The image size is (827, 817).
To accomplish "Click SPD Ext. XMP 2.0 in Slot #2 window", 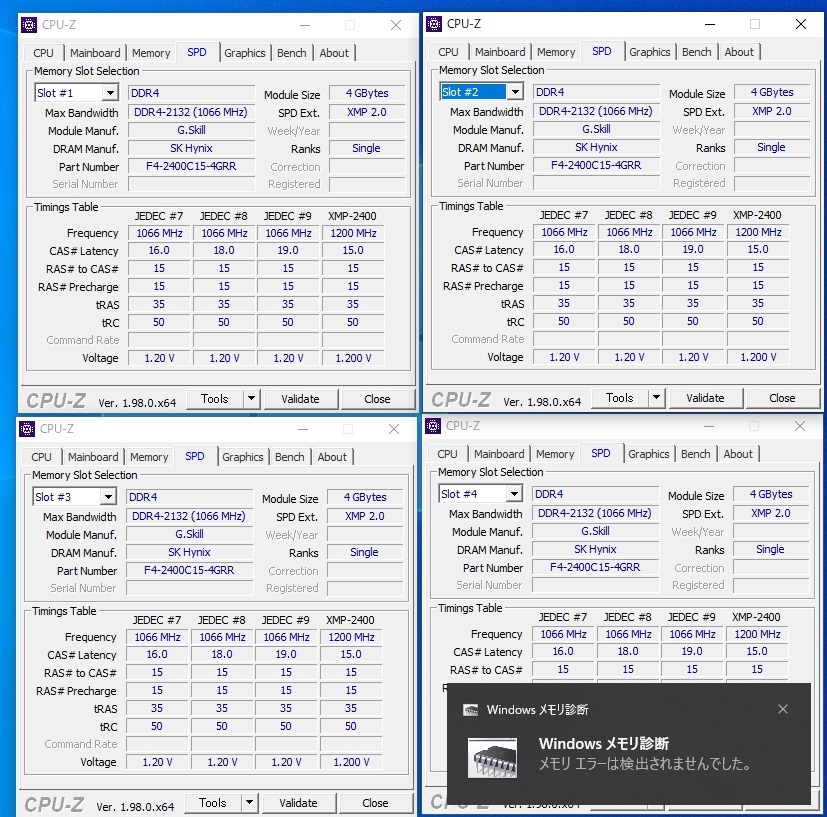I will click(772, 111).
